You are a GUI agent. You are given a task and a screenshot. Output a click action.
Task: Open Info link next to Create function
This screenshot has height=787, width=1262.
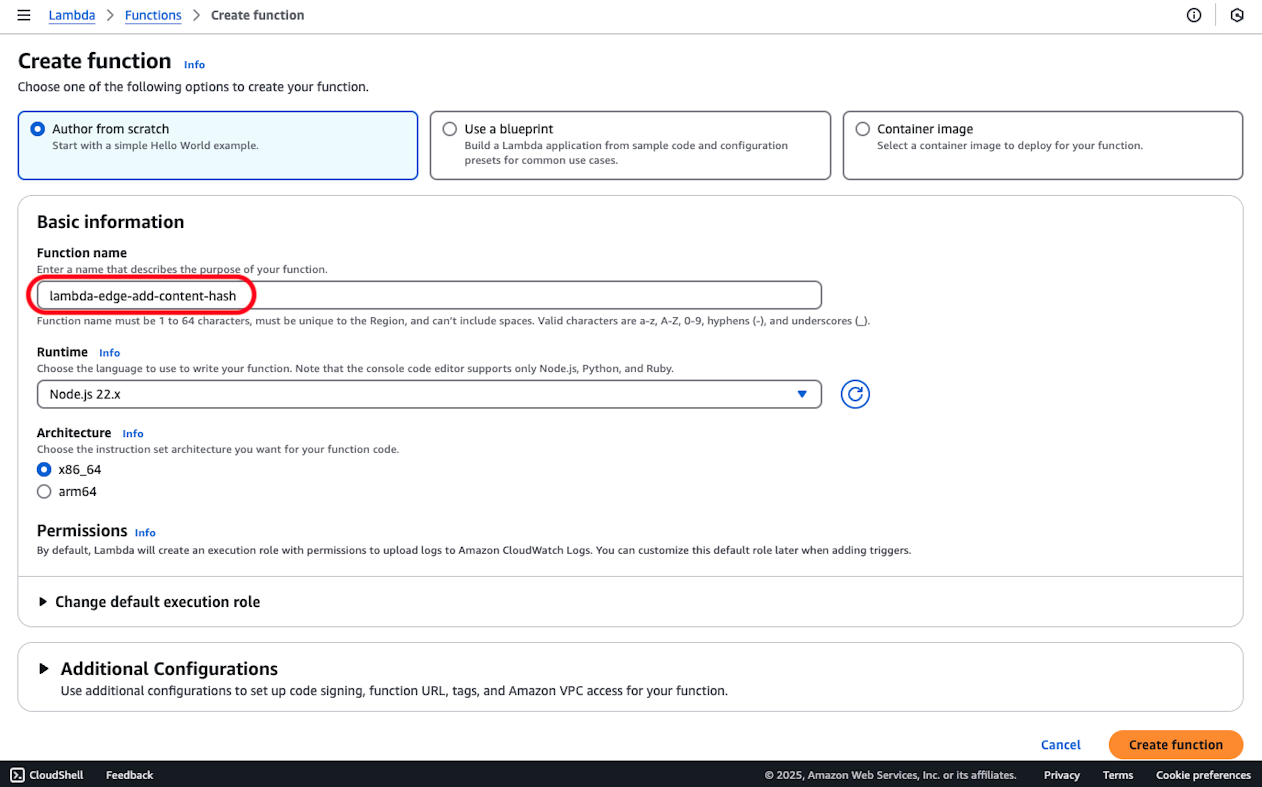194,64
